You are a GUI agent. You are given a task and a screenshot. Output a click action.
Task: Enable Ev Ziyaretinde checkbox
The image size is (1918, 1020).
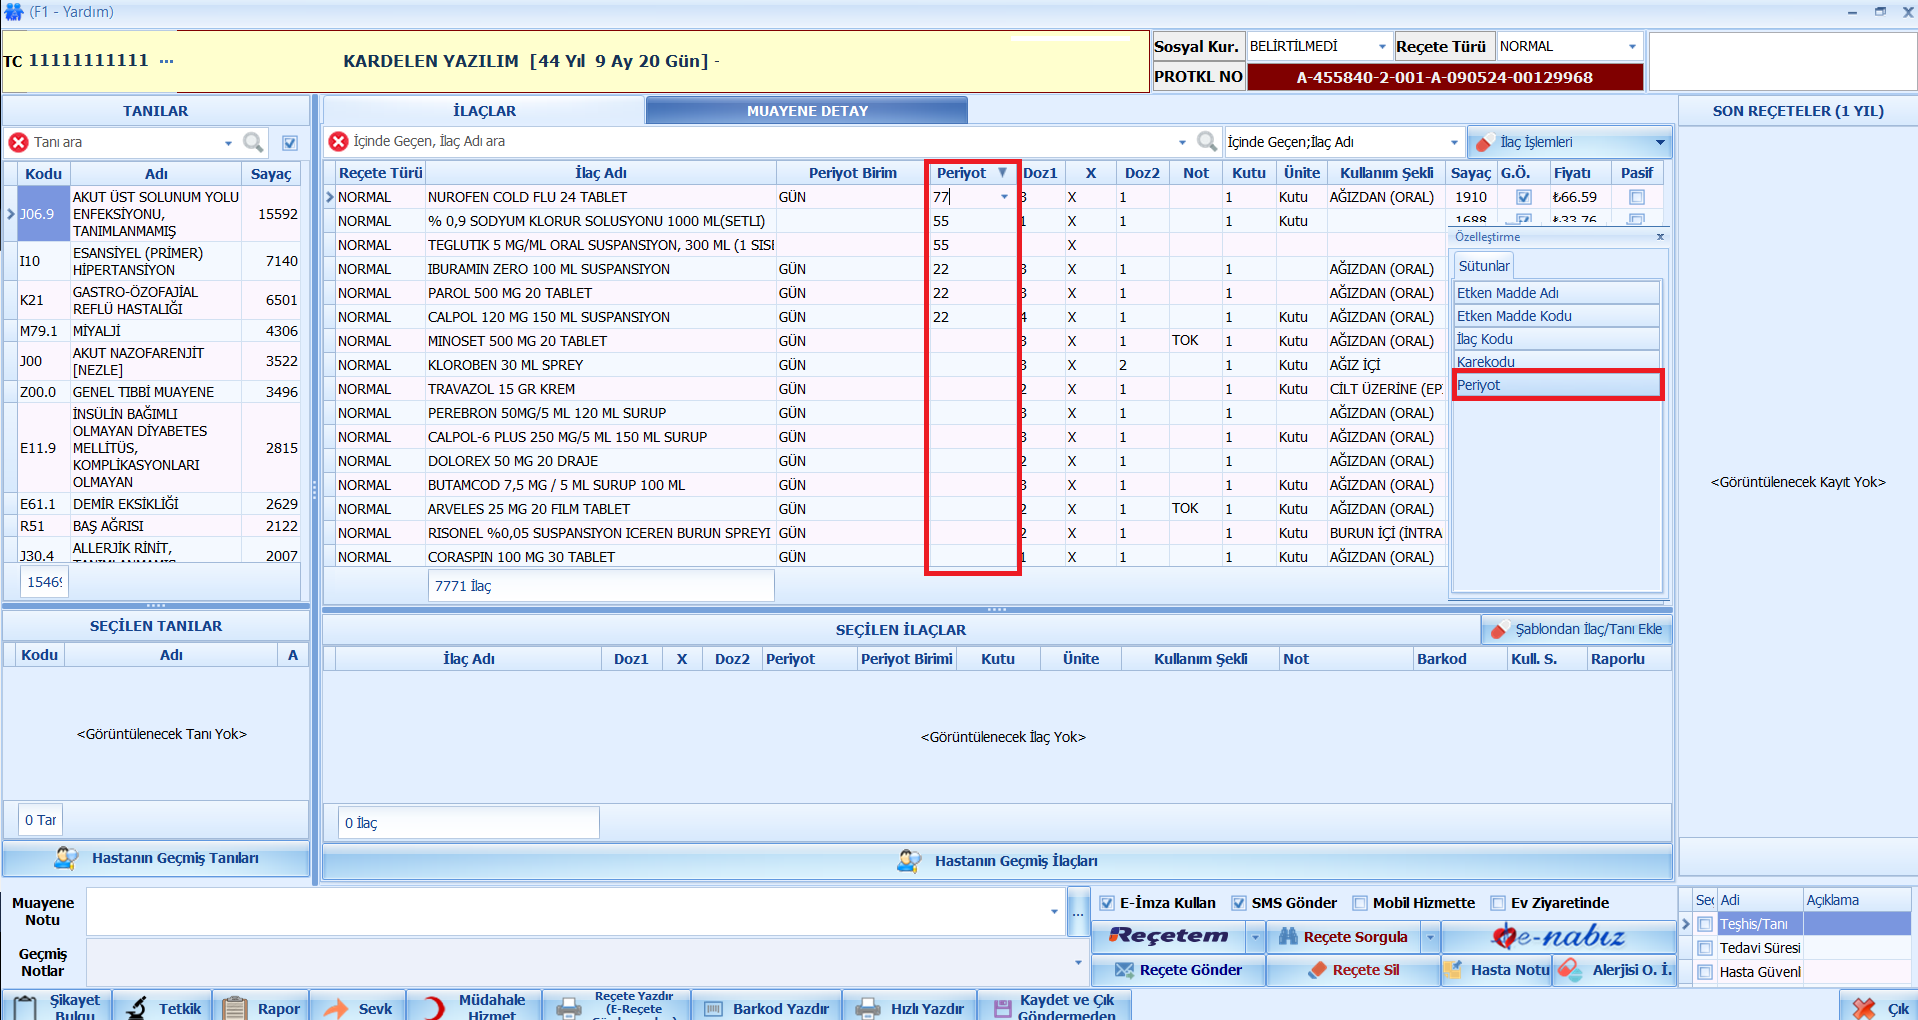[x=1498, y=903]
